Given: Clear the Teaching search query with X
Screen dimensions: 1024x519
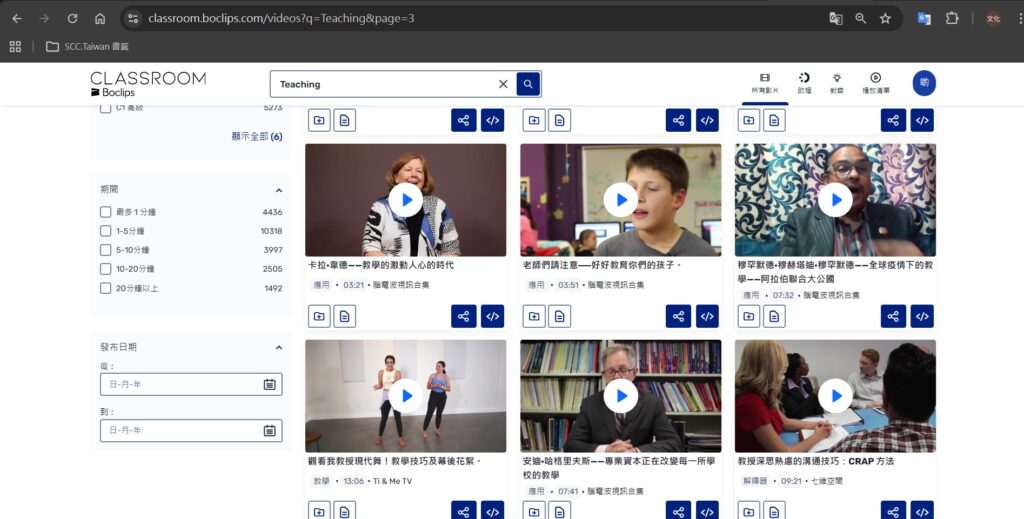Looking at the screenshot, I should click(503, 84).
